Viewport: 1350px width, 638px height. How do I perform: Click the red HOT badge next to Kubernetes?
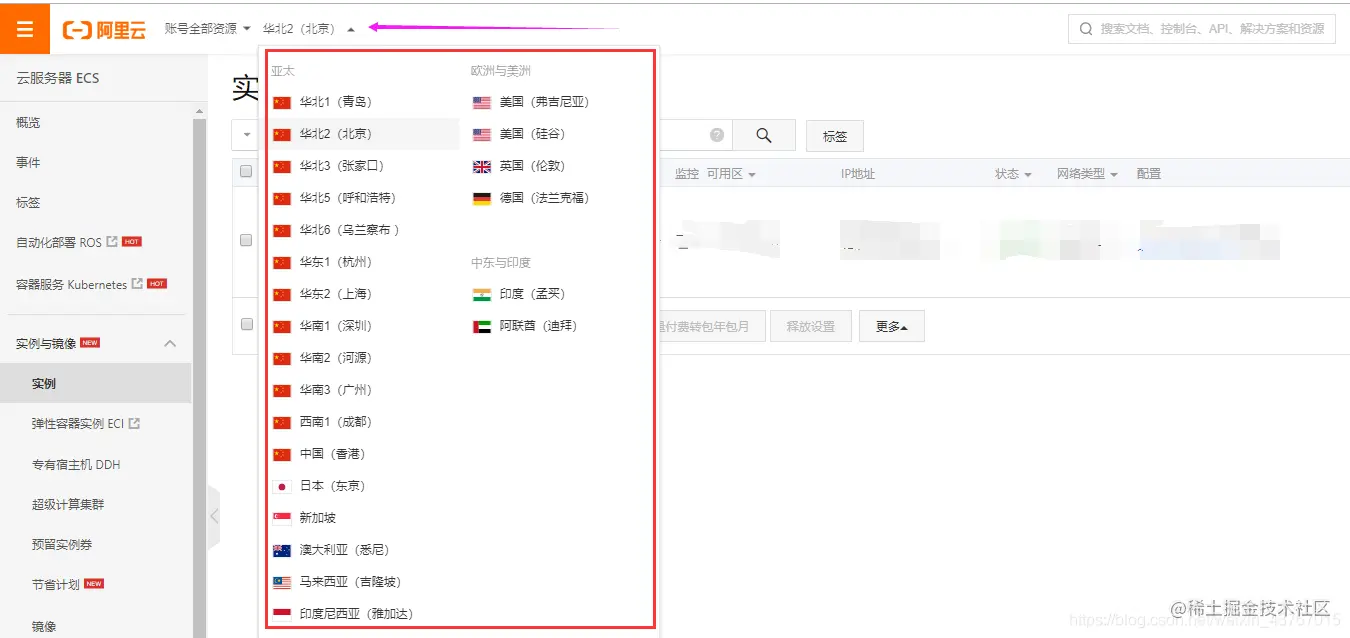tap(157, 284)
